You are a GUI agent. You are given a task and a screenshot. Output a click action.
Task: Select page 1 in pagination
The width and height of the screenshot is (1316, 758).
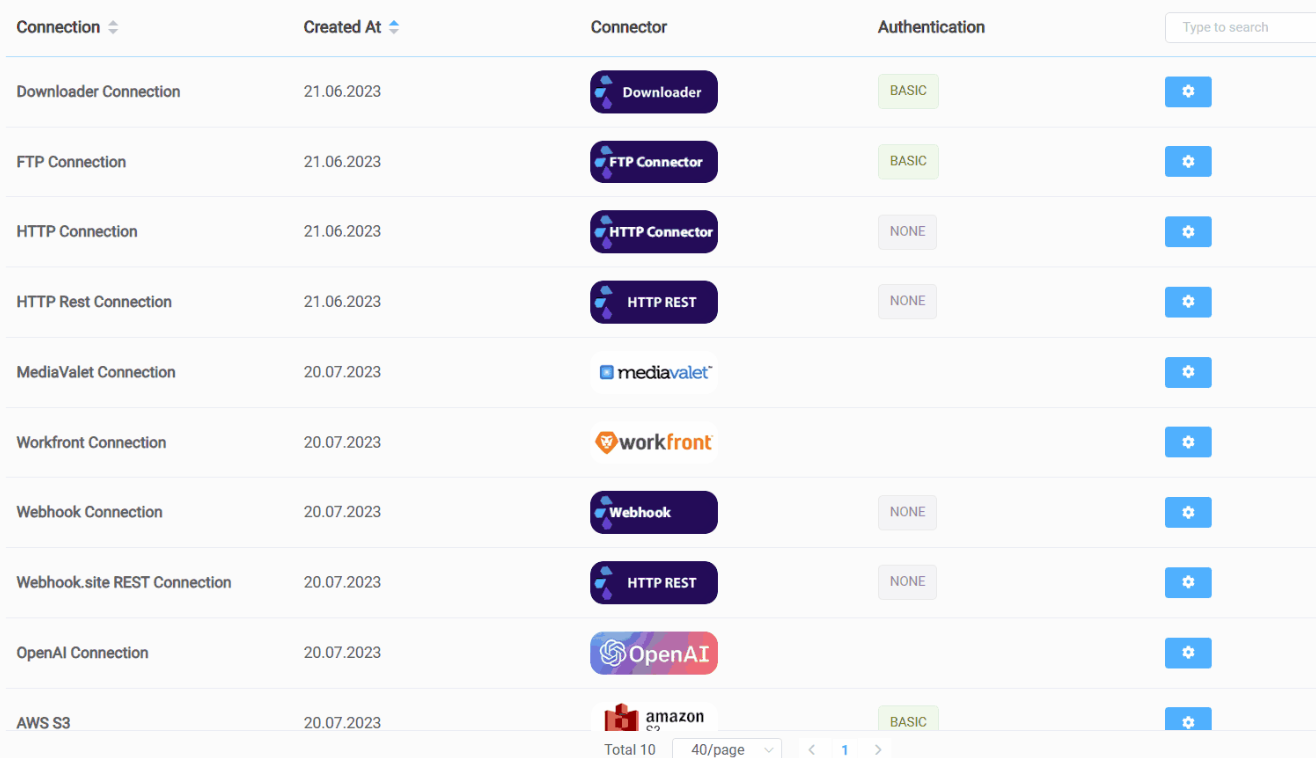(845, 749)
